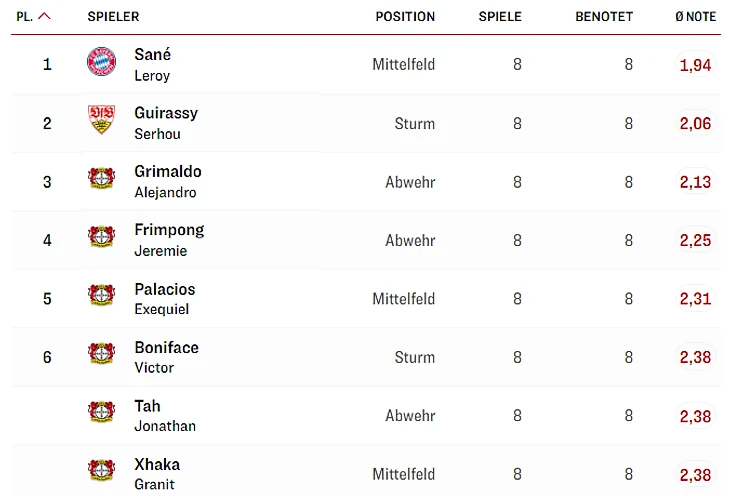Click Sané's average grade 1,94

[x=695, y=65]
